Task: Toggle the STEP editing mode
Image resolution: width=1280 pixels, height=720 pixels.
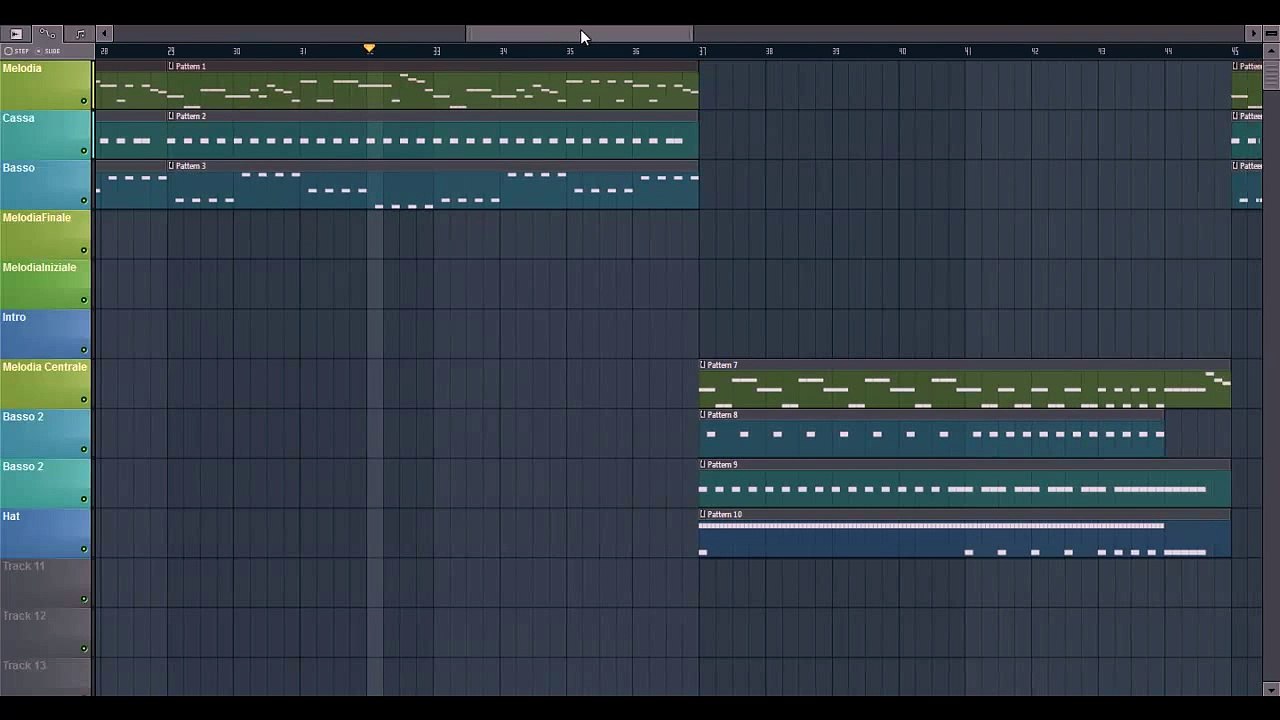Action: 17,51
